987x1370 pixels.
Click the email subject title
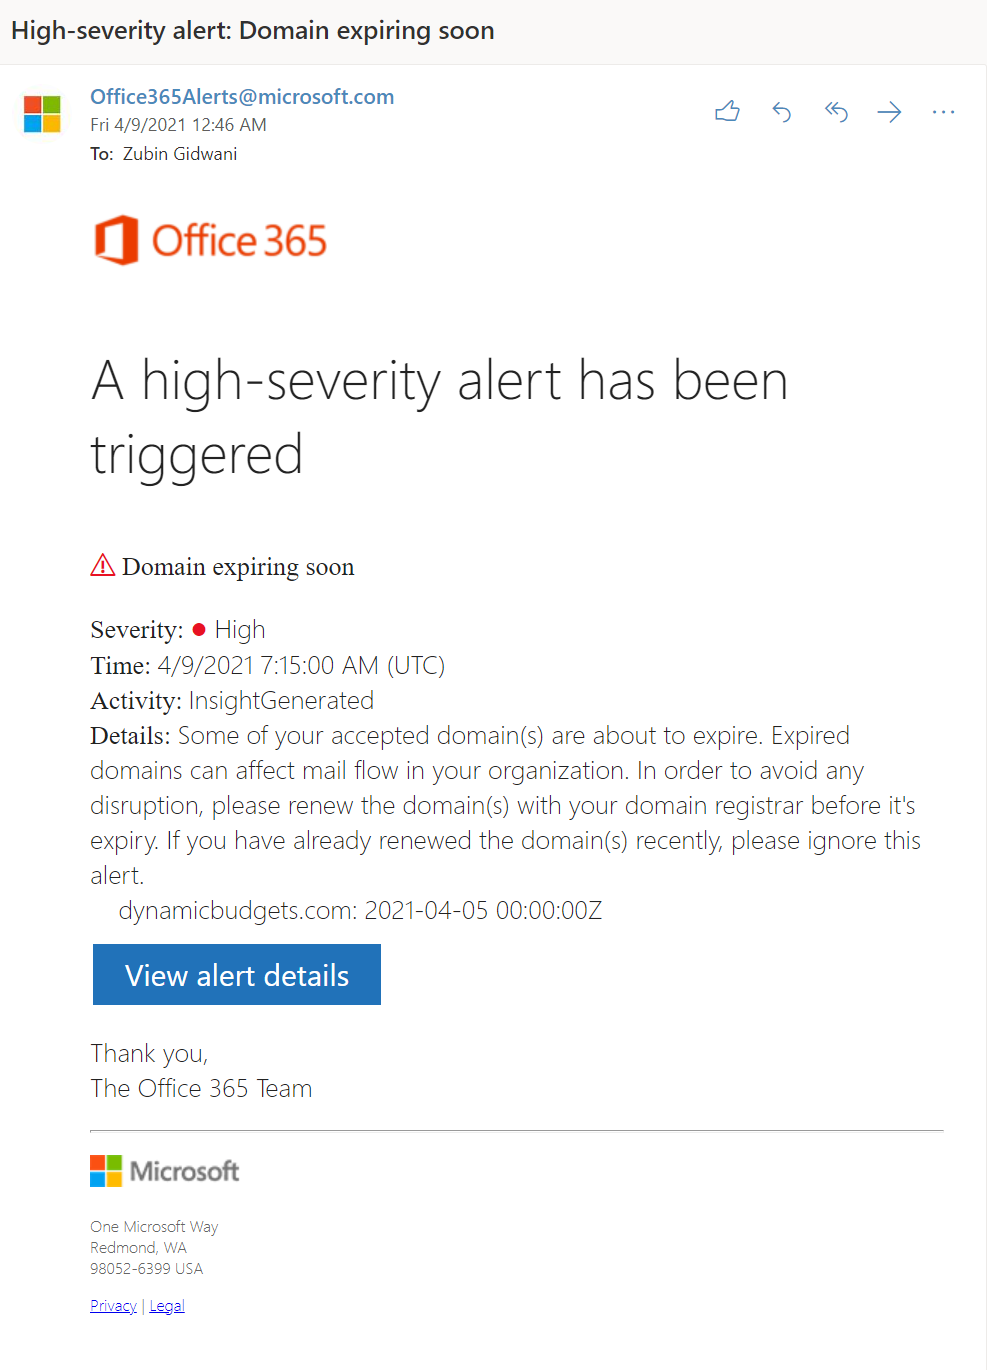(253, 31)
